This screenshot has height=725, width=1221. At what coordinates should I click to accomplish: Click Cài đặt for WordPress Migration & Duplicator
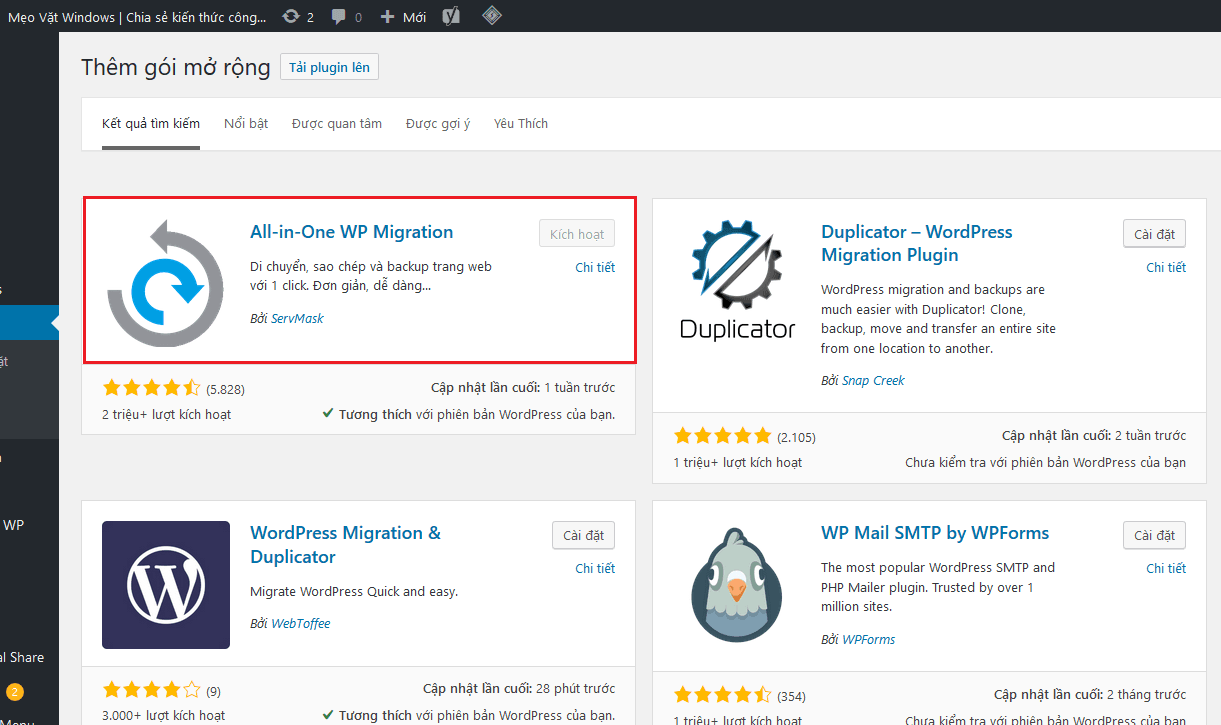coord(583,535)
